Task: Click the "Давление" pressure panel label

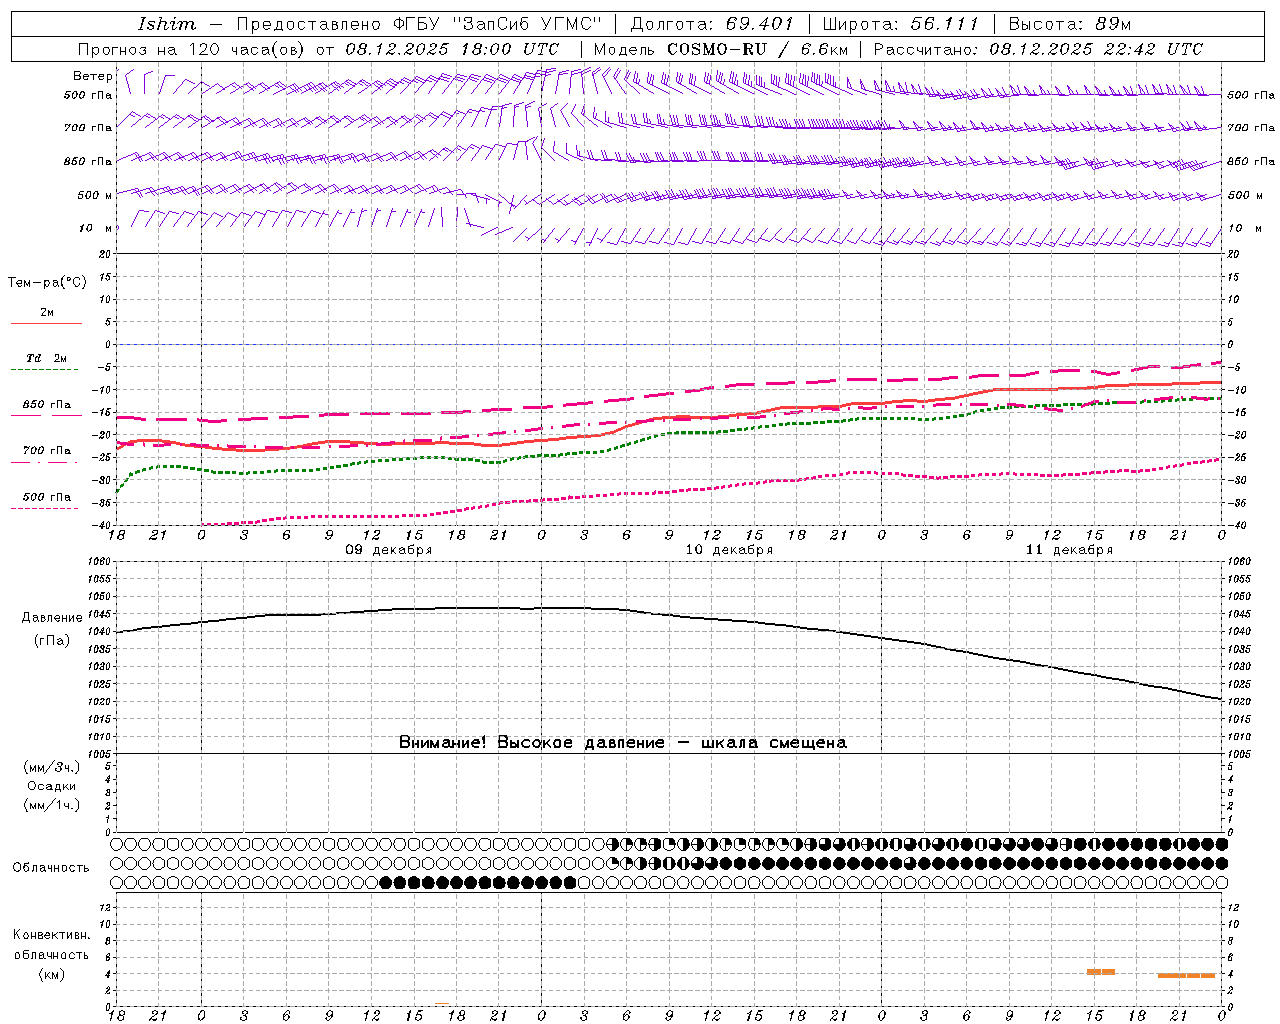Action: (52, 618)
